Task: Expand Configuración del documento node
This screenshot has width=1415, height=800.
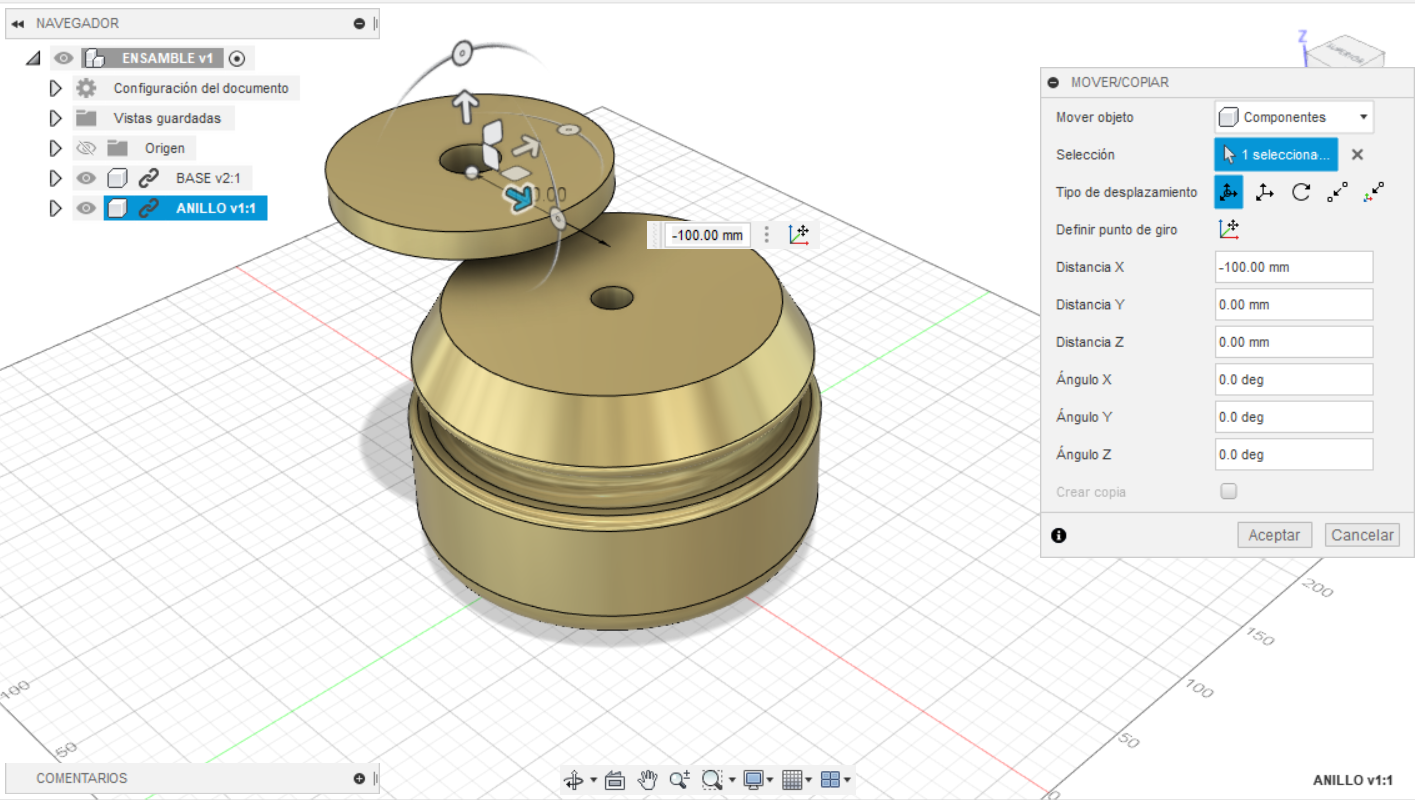Action: (x=56, y=88)
